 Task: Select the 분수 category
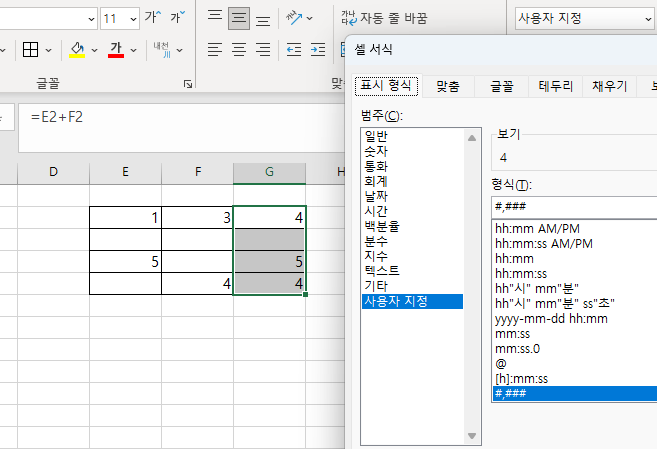tap(412, 241)
